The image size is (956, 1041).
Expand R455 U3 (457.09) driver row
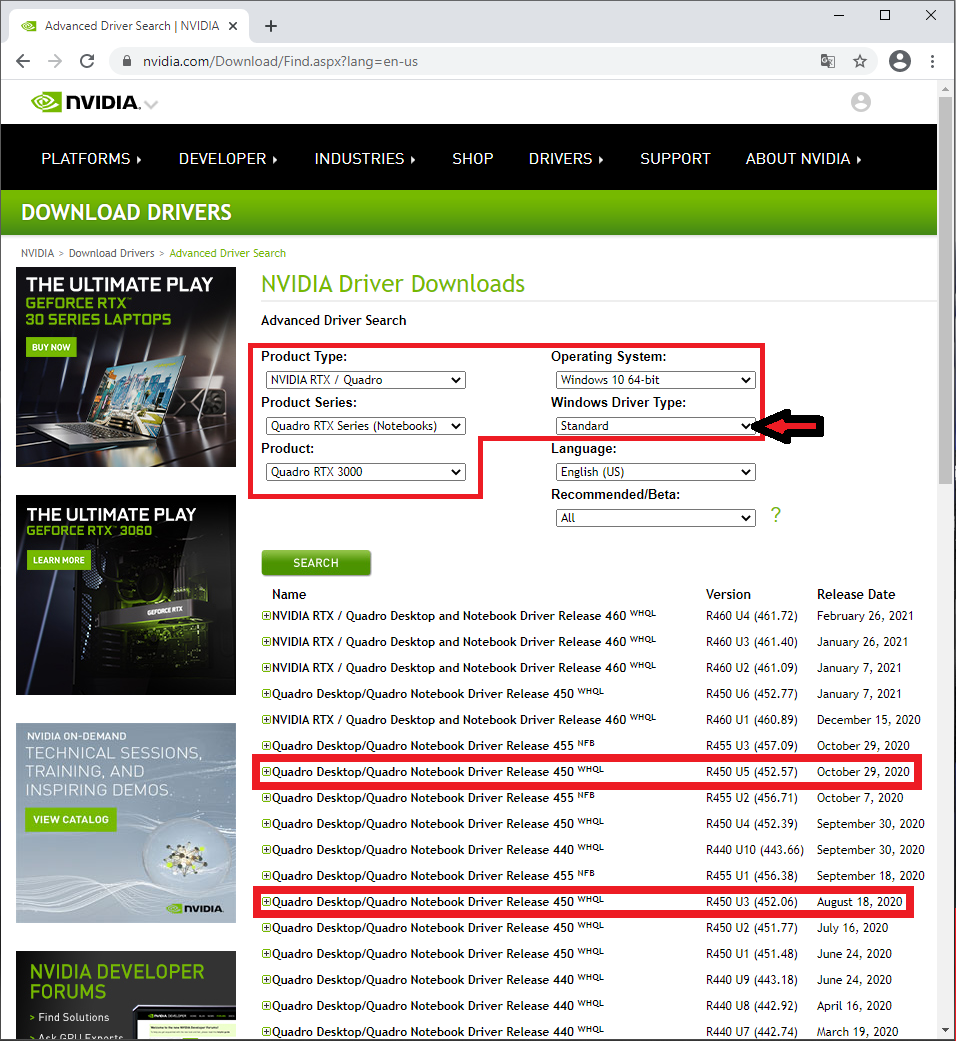click(x=266, y=745)
